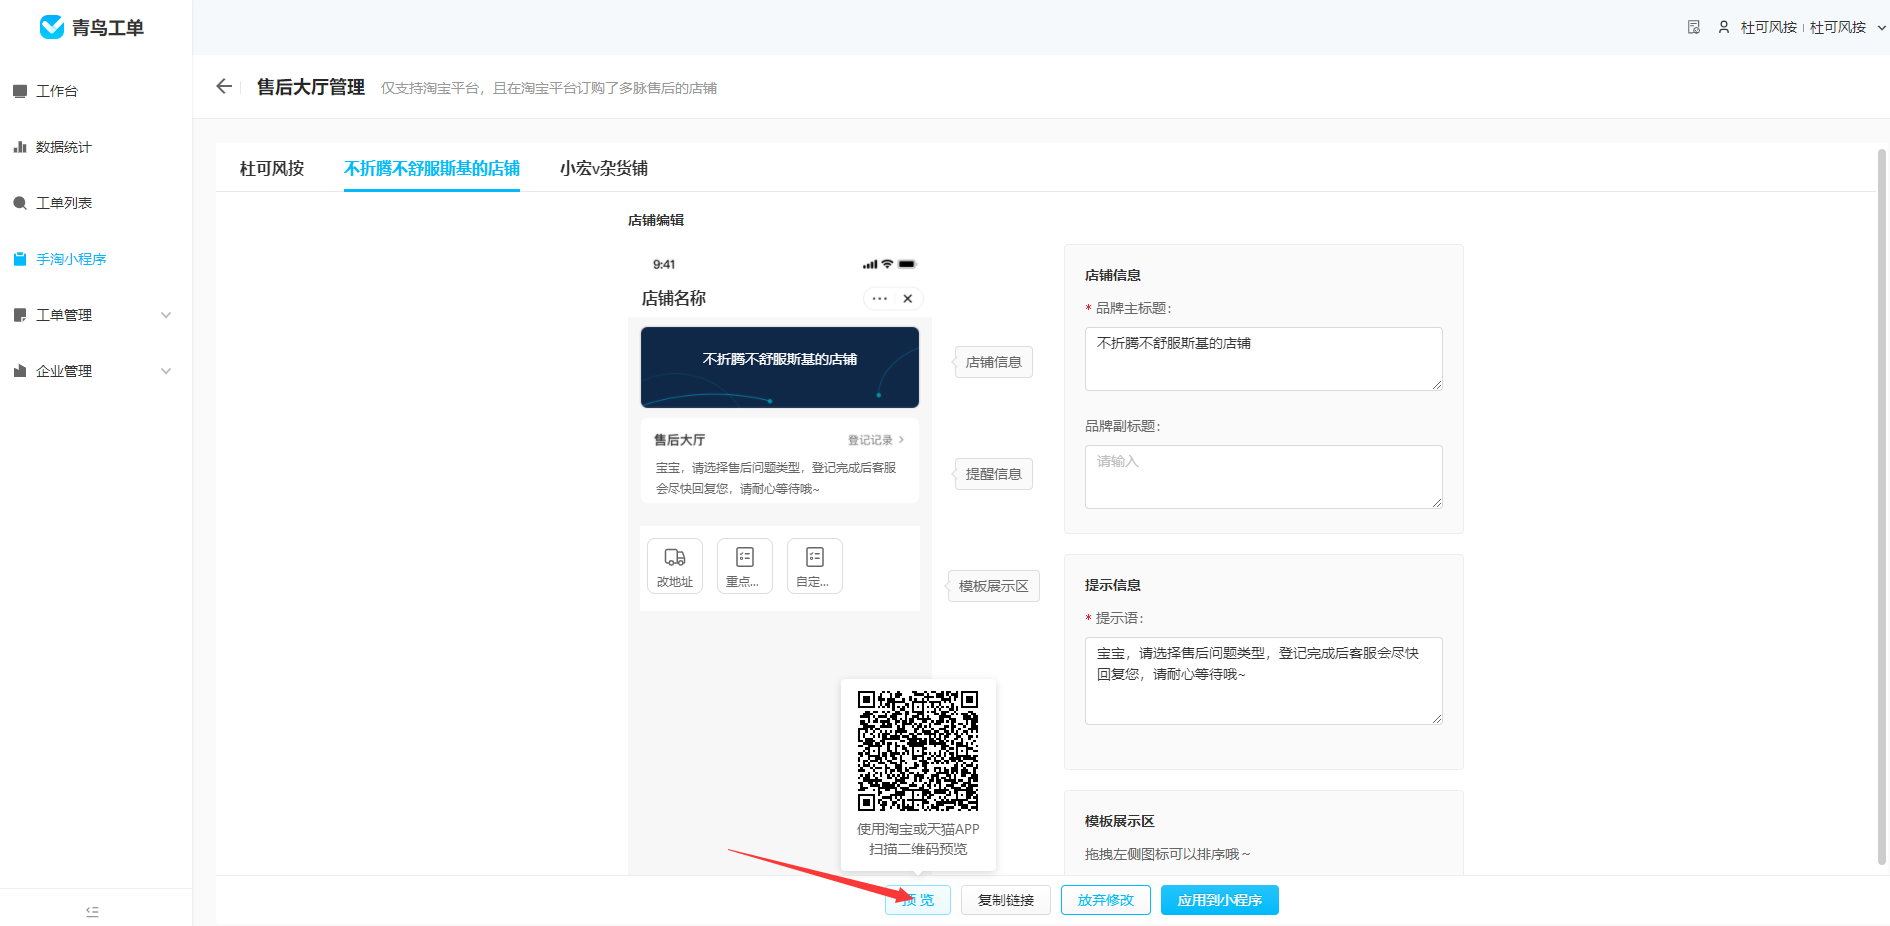This screenshot has width=1890, height=926.
Task: Click the 登记记录 link in preview
Action: (x=875, y=440)
